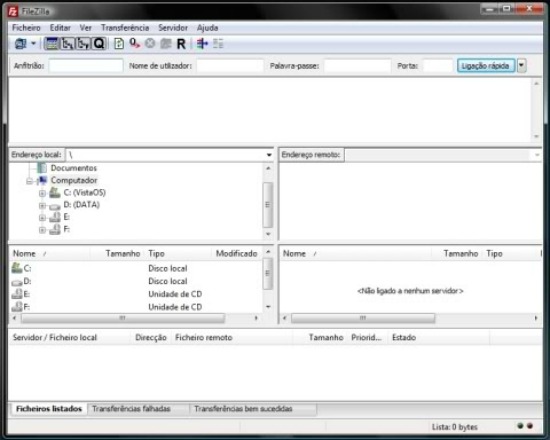Collapse Computador tree node
This screenshot has width=550, height=440.
[x=30, y=181]
